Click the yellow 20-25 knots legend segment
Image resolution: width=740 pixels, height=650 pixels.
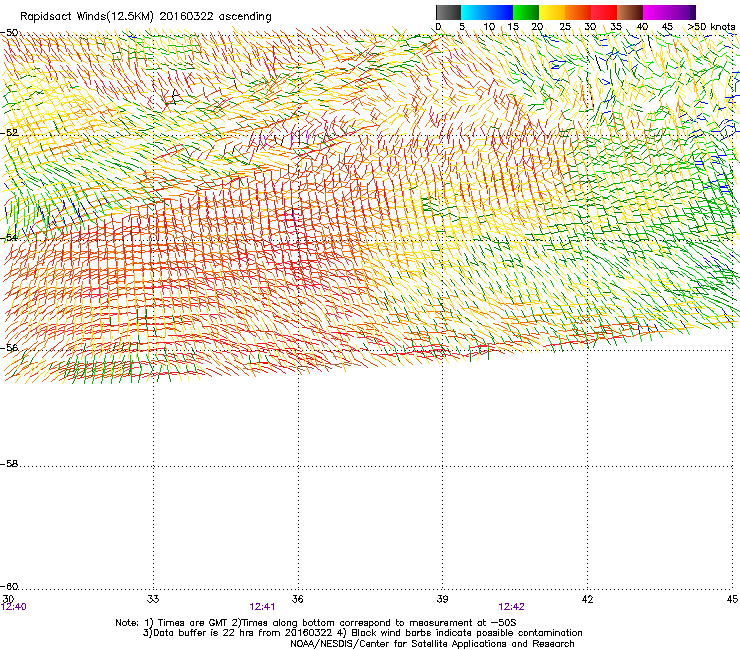tap(552, 12)
